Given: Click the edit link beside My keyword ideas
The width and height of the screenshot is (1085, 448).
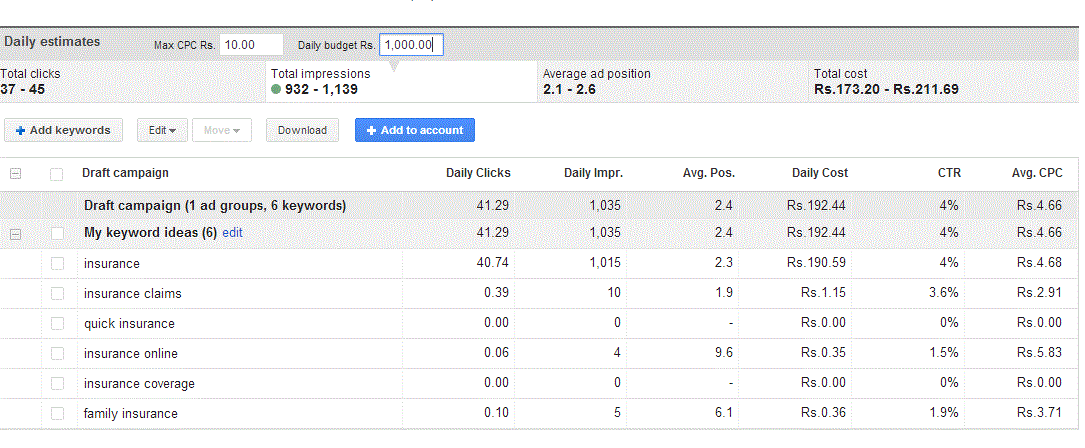Looking at the screenshot, I should click(x=232, y=233).
